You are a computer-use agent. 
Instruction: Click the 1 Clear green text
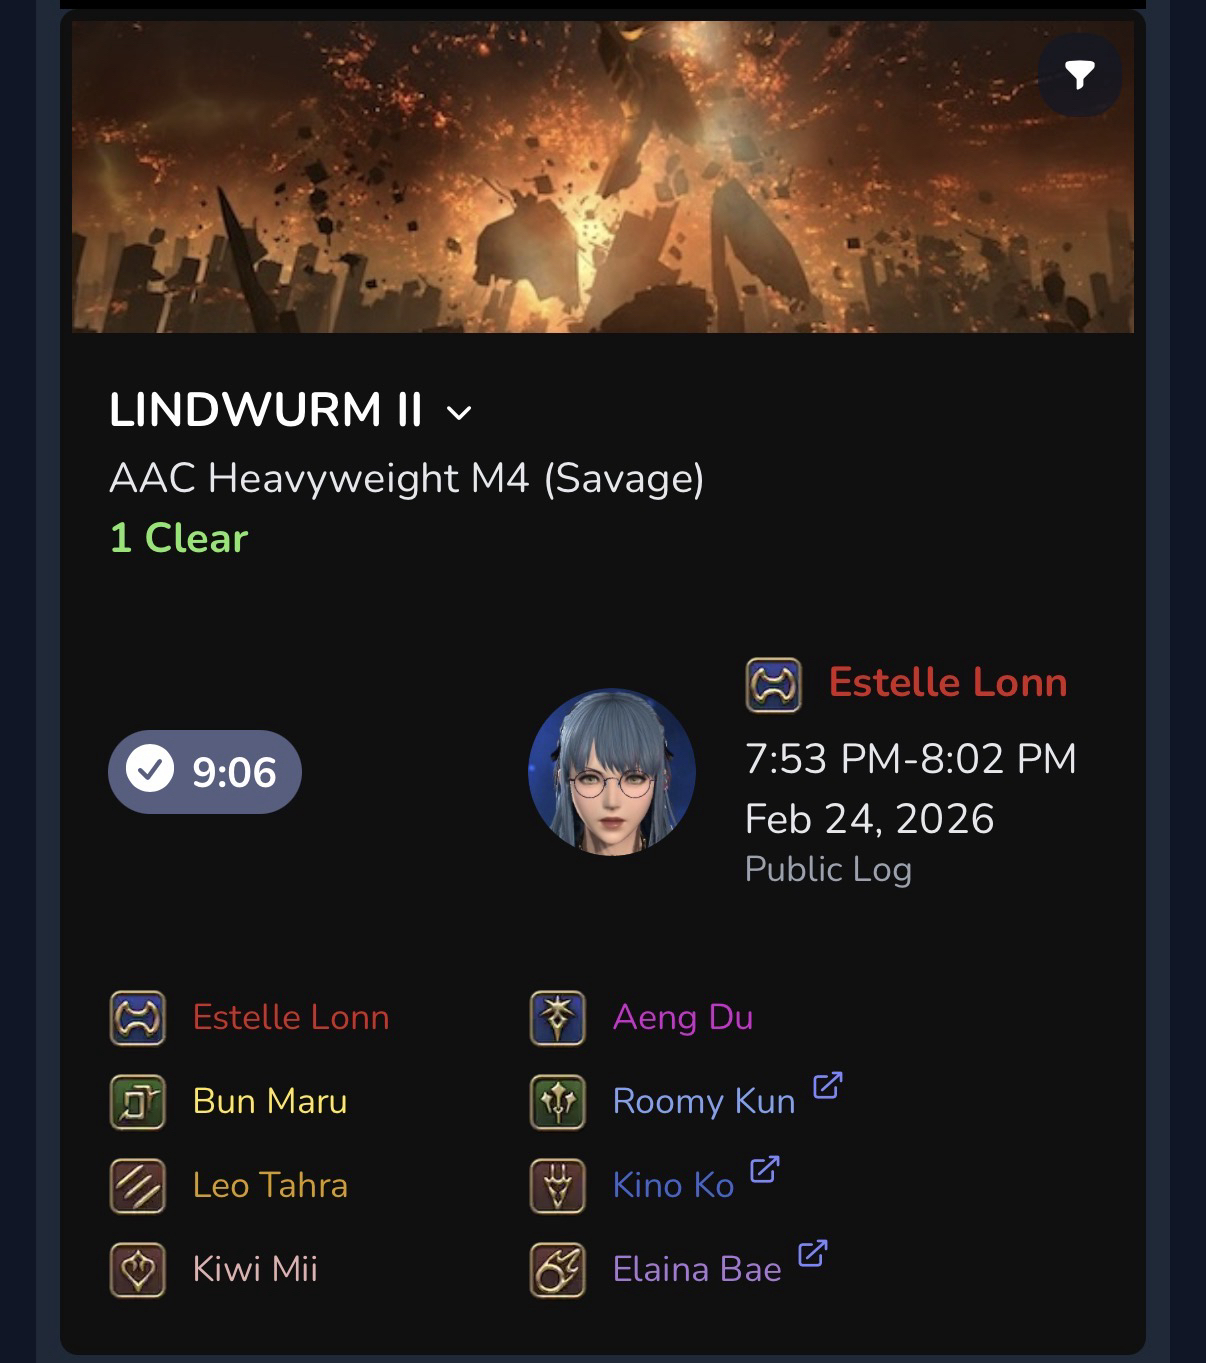178,538
